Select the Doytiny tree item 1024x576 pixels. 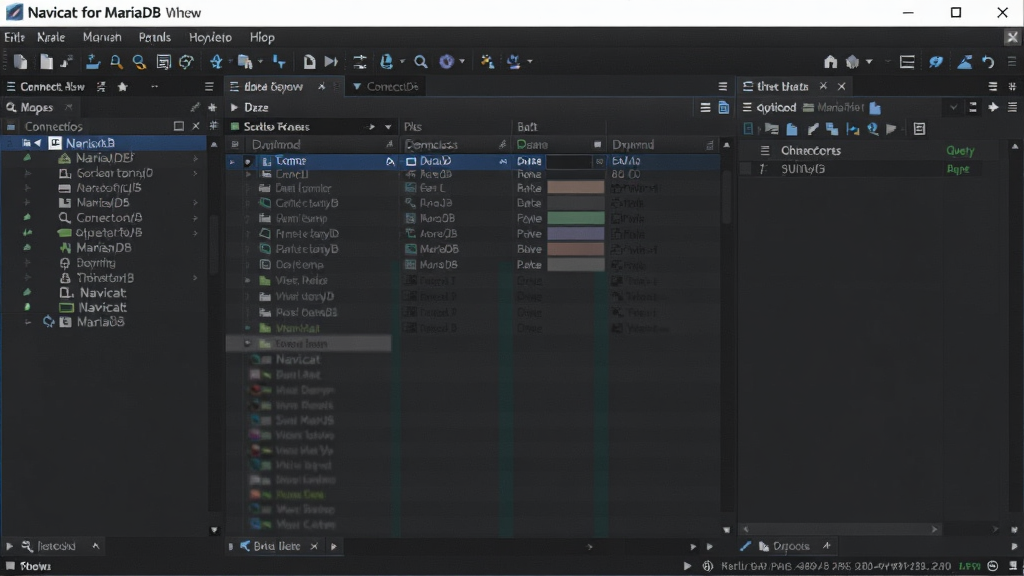click(x=95, y=263)
